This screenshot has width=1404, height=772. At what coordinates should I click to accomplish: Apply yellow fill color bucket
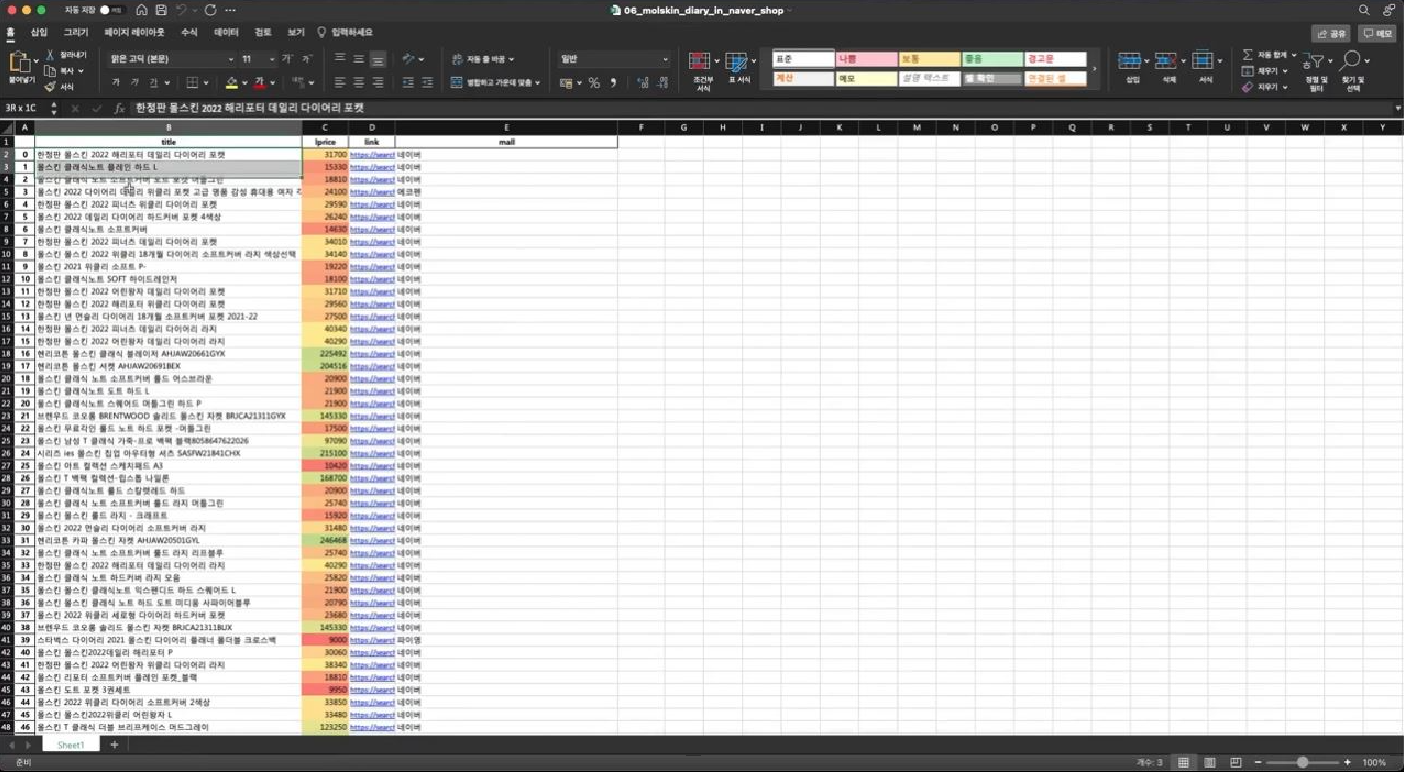(232, 83)
